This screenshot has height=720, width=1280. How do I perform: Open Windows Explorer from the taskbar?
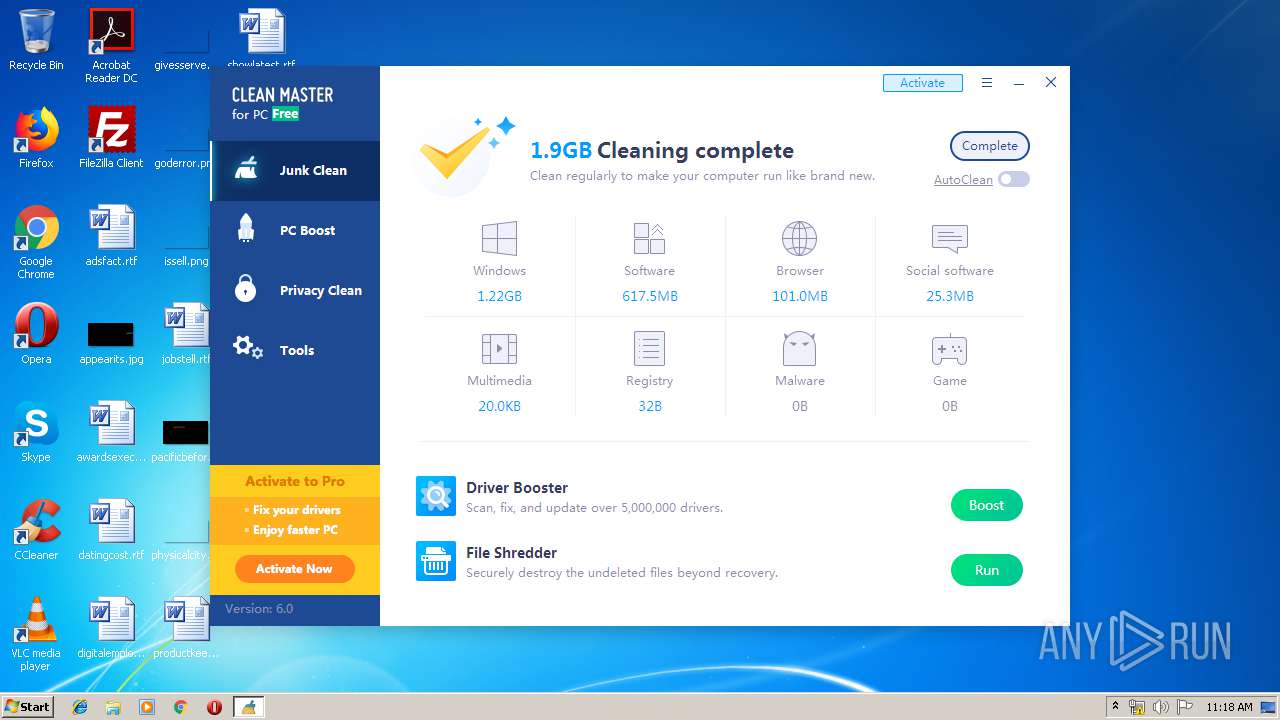coord(113,707)
